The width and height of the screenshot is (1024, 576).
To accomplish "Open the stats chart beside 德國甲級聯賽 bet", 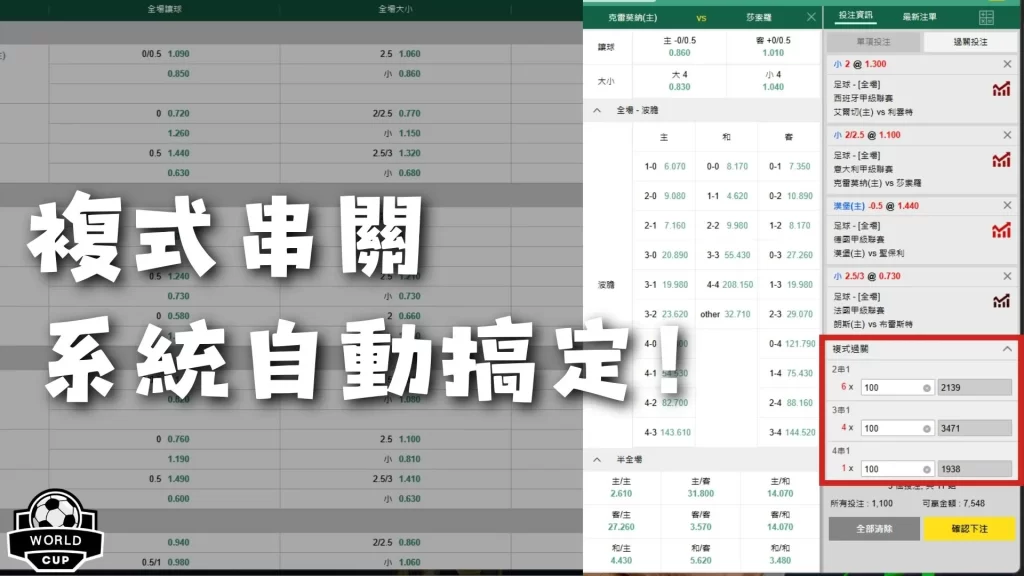I will click(x=1000, y=230).
